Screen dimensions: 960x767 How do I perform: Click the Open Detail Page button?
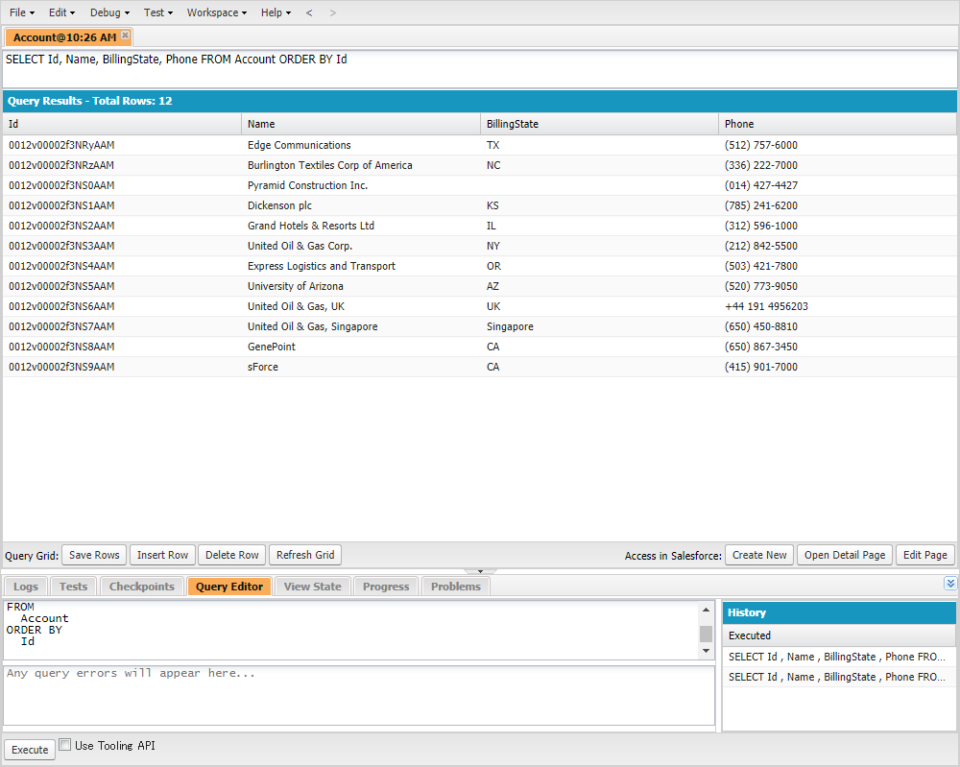click(844, 555)
